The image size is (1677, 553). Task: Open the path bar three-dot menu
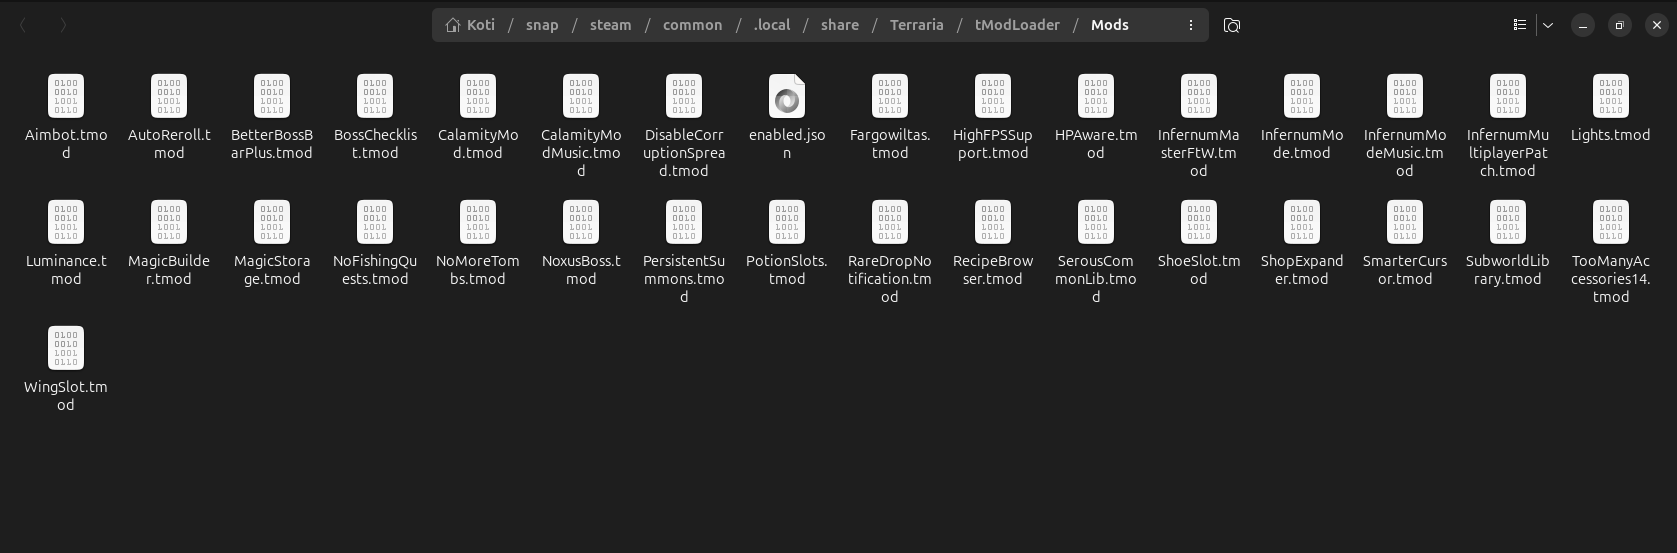[x=1190, y=25]
